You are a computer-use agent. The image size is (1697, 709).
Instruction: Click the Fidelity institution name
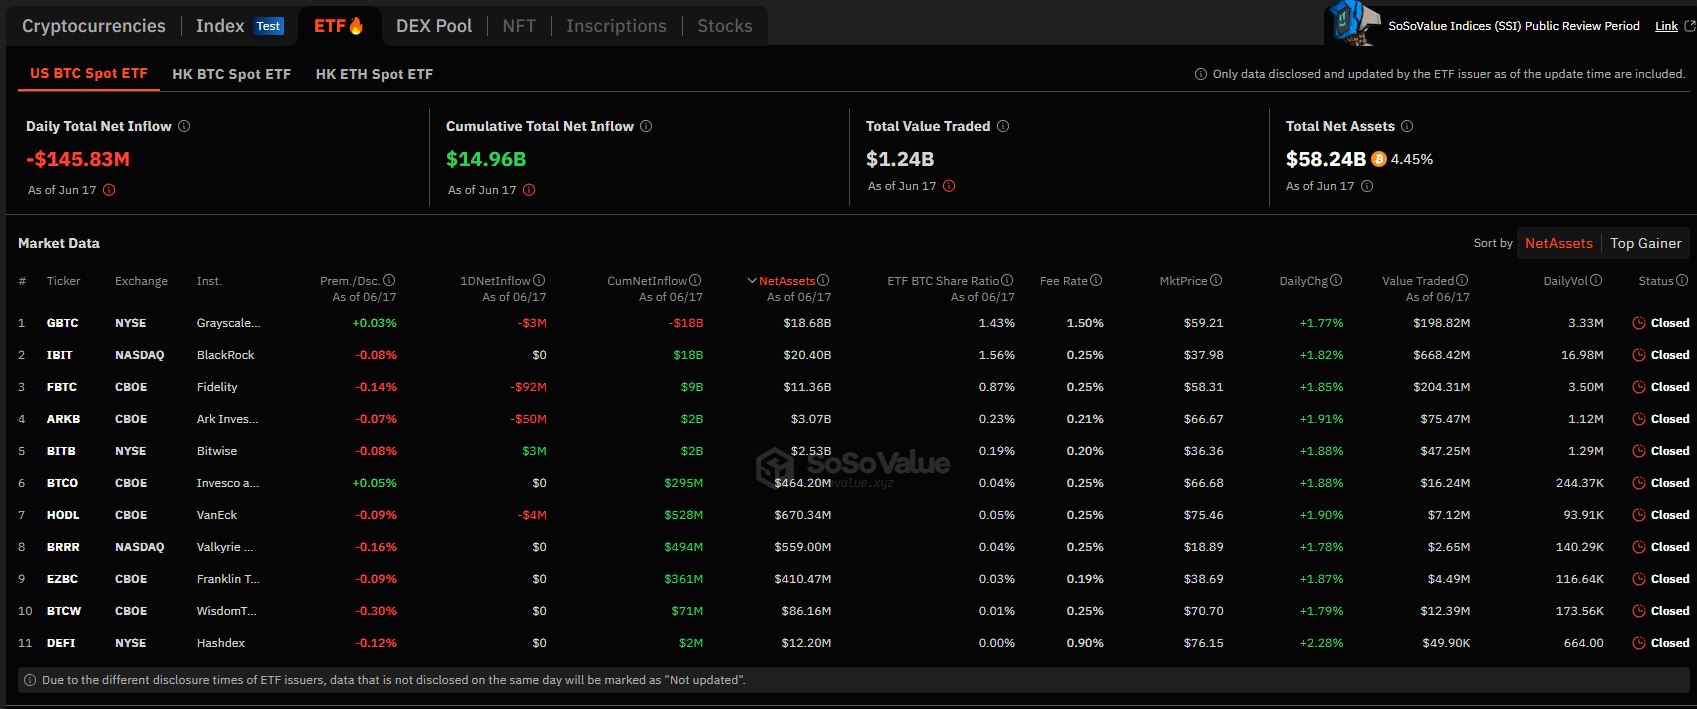coord(217,387)
